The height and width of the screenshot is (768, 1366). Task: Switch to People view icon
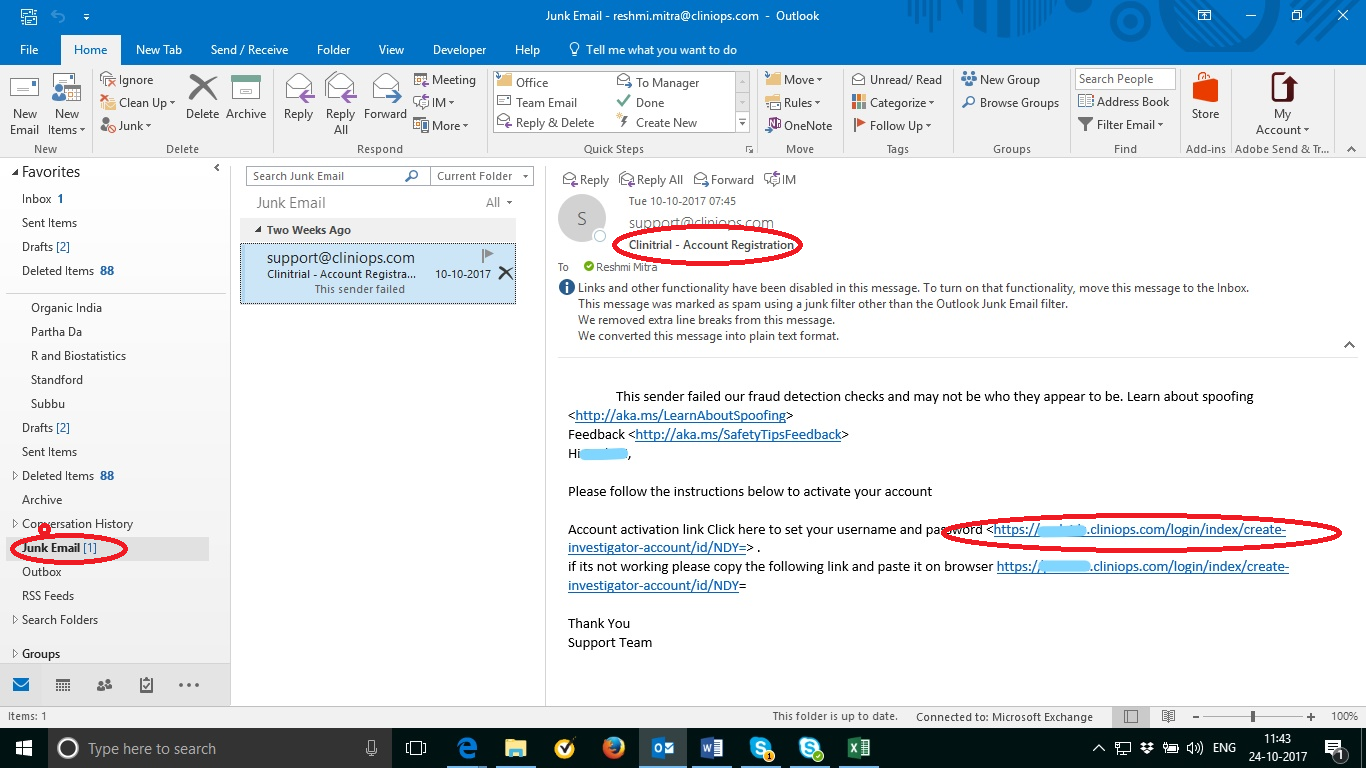pyautogui.click(x=104, y=685)
